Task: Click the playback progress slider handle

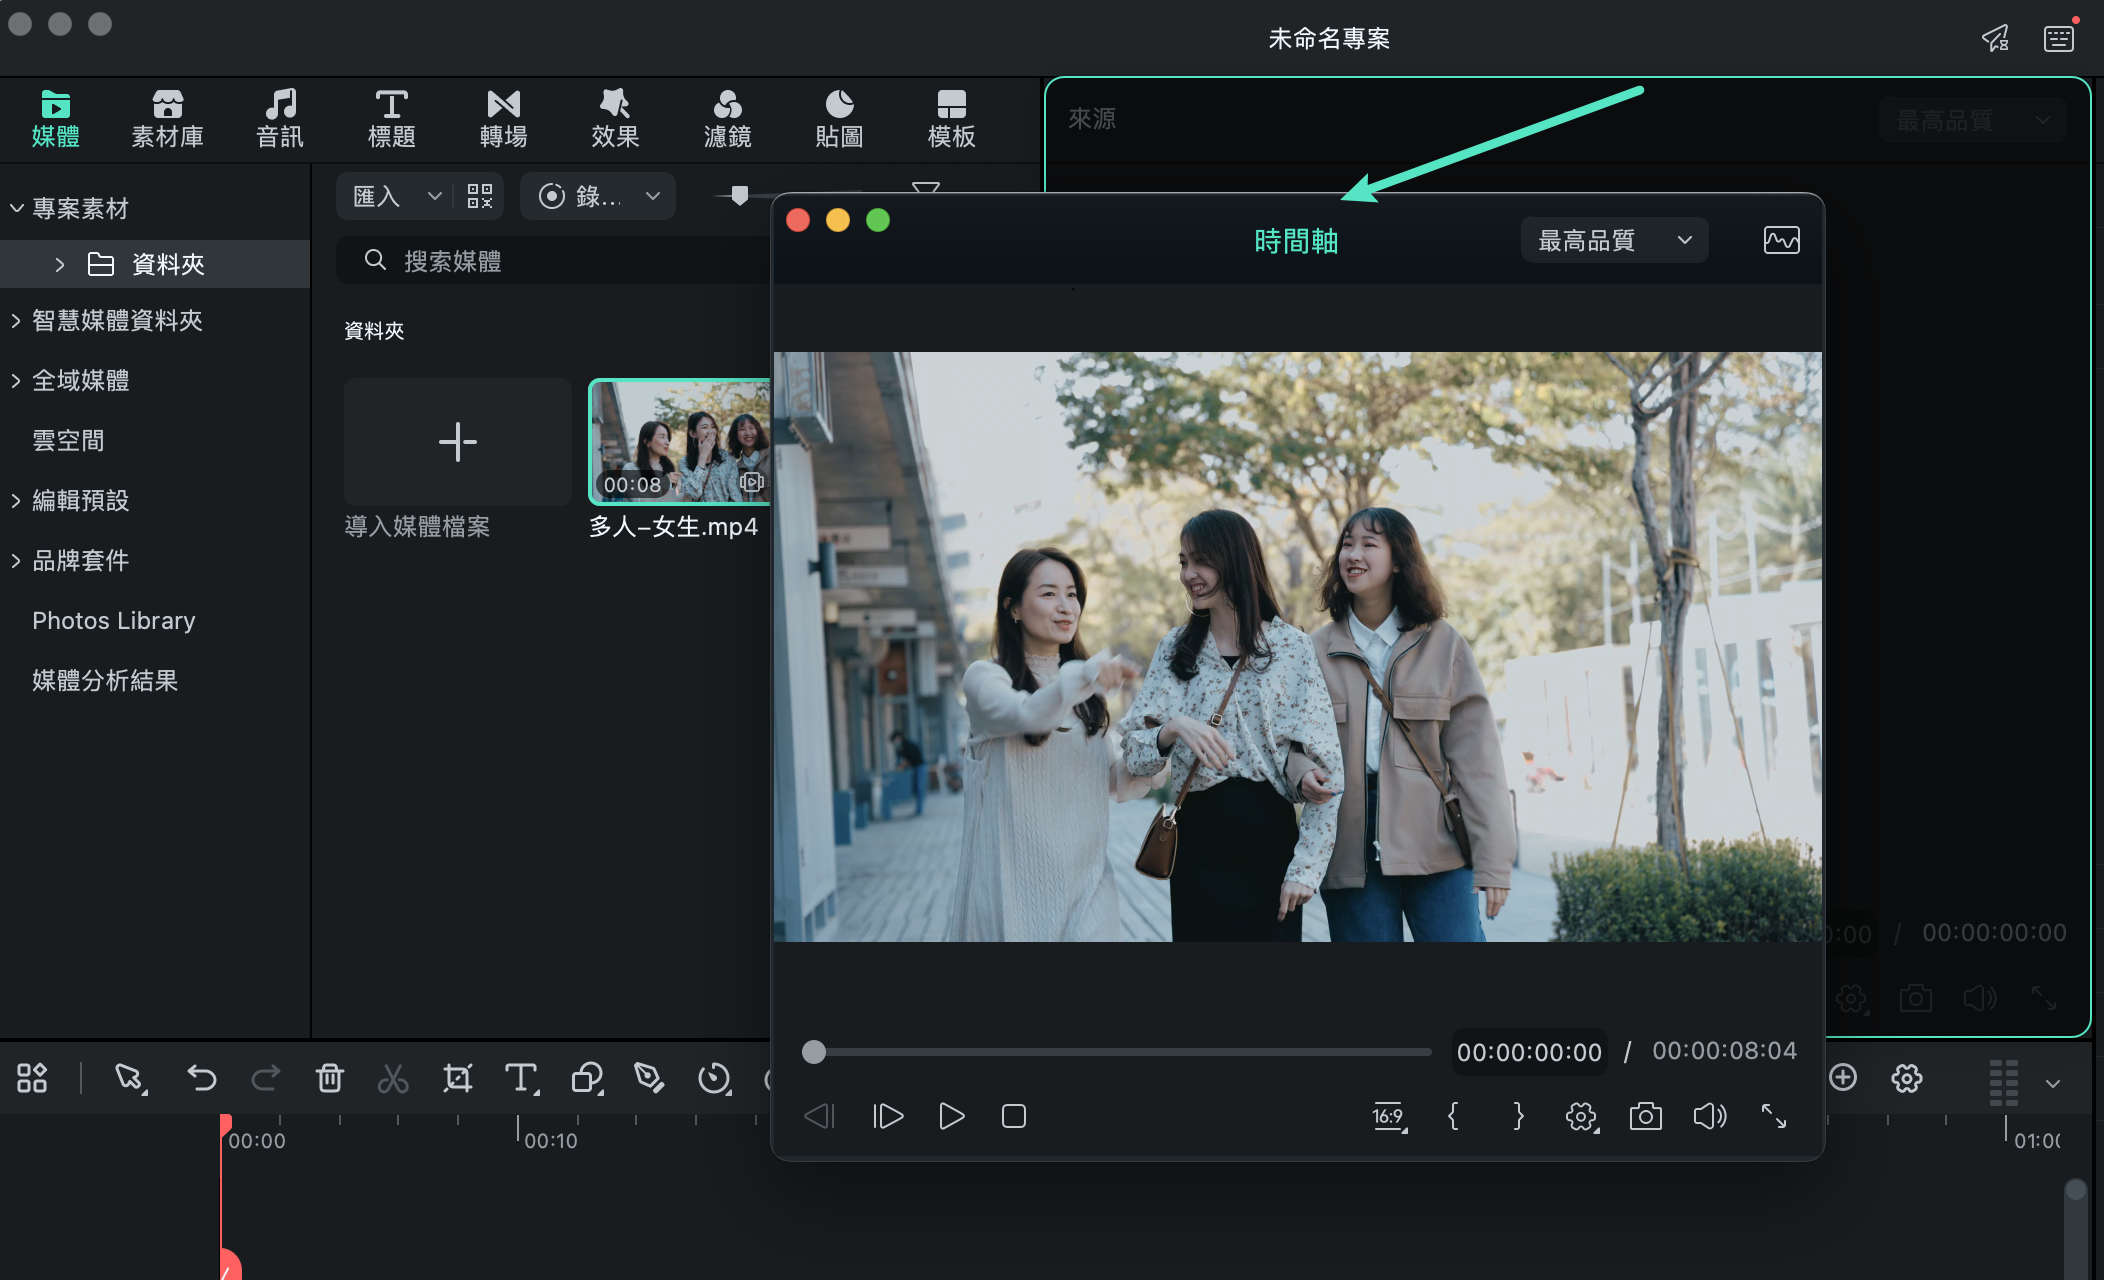Action: (x=814, y=1052)
